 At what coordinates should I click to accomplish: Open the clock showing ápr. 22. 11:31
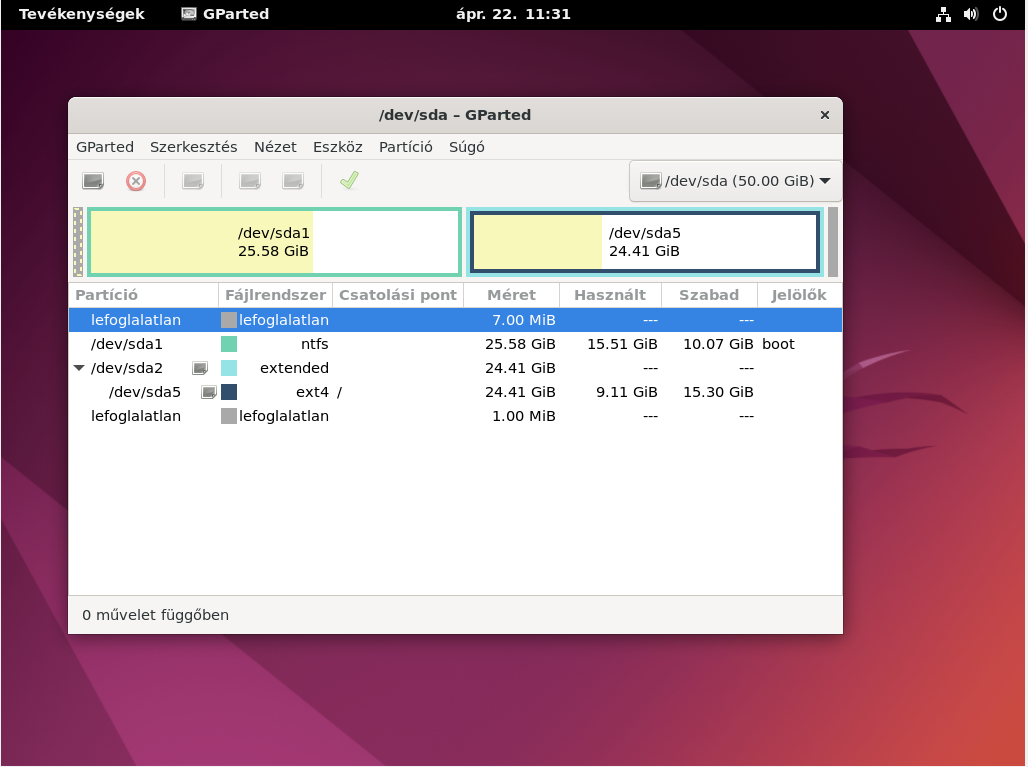513,14
